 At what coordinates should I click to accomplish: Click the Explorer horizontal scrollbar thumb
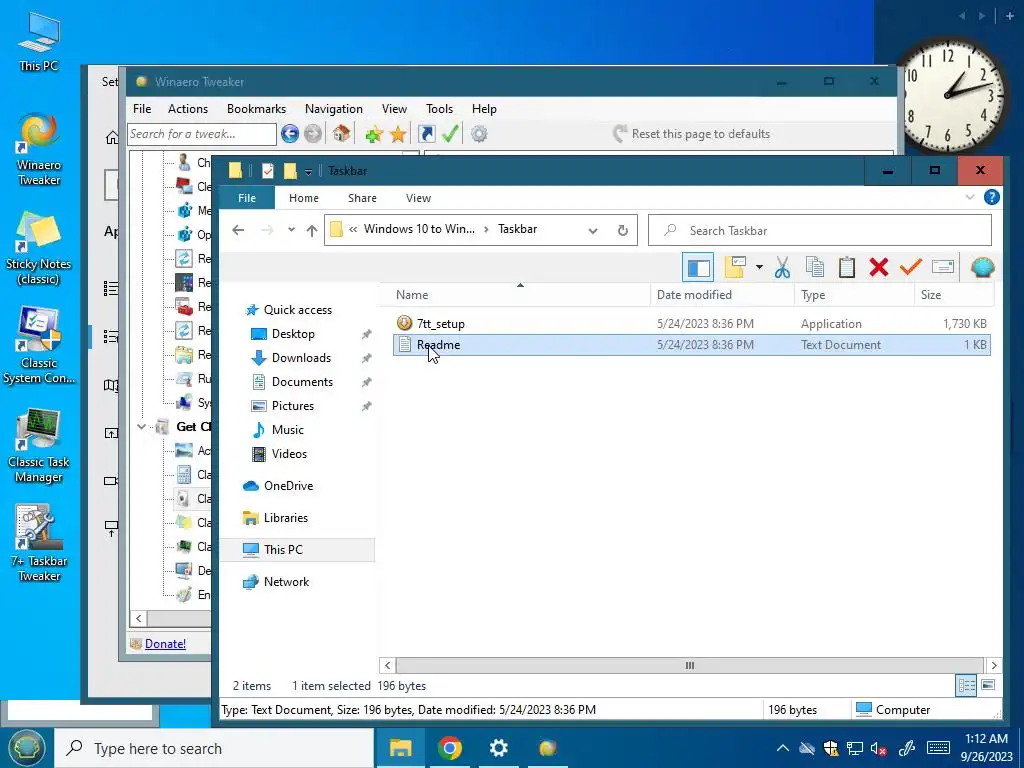point(690,665)
